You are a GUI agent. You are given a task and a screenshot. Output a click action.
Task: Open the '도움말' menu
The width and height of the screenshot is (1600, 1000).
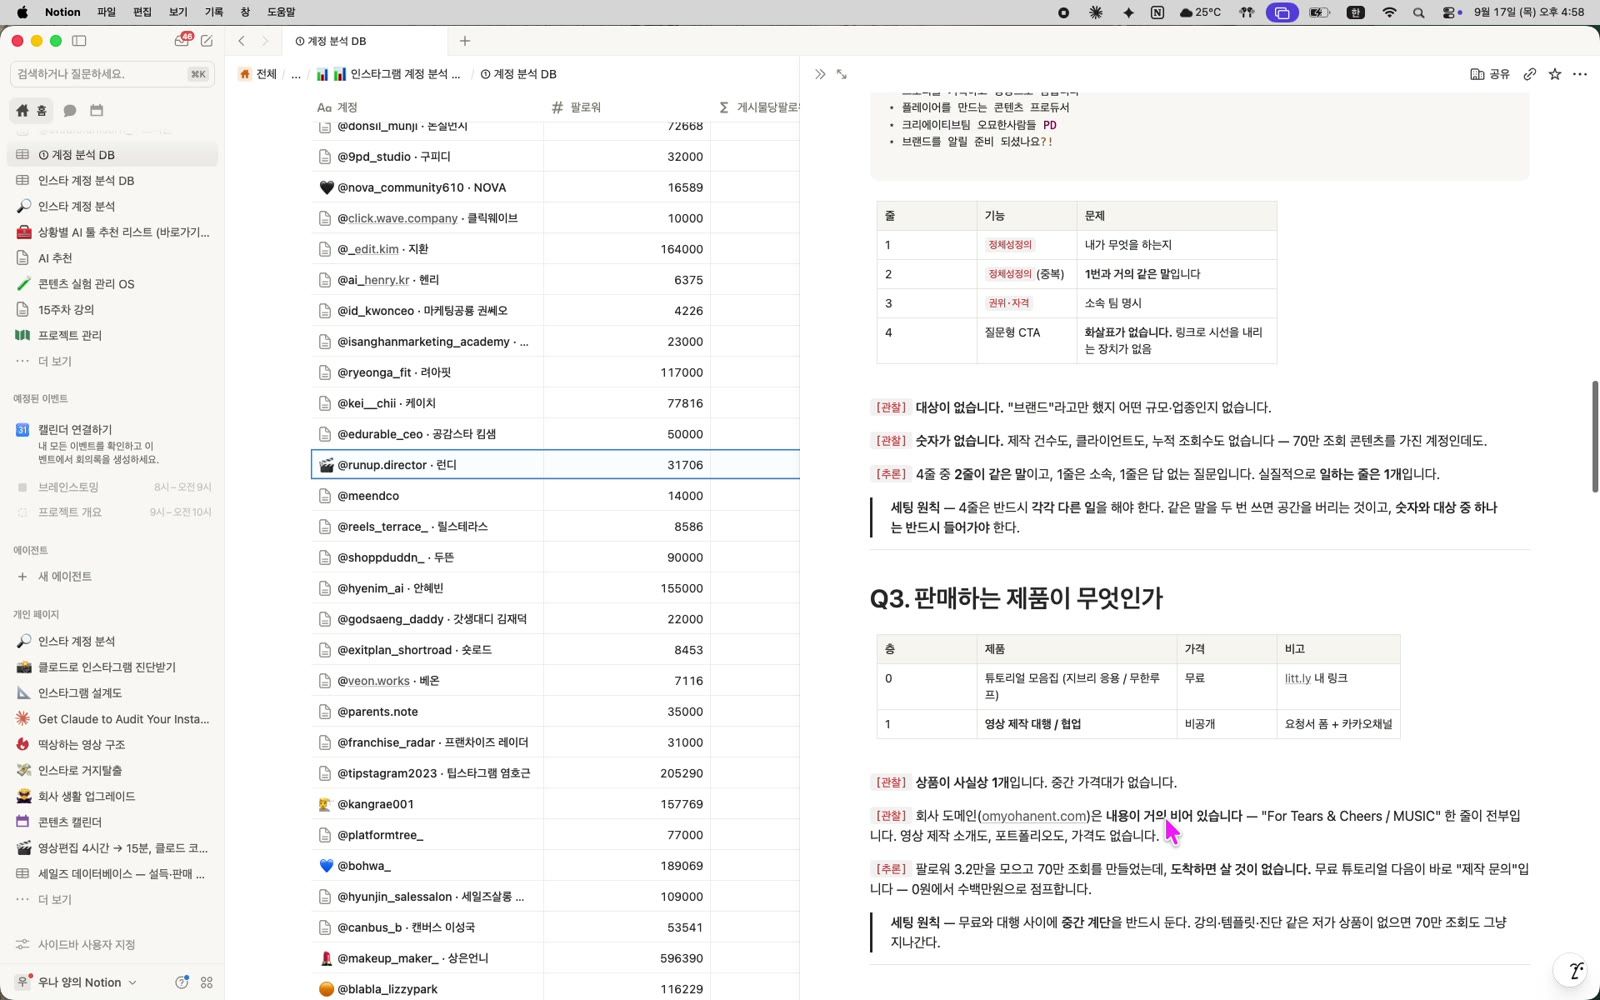(x=281, y=12)
